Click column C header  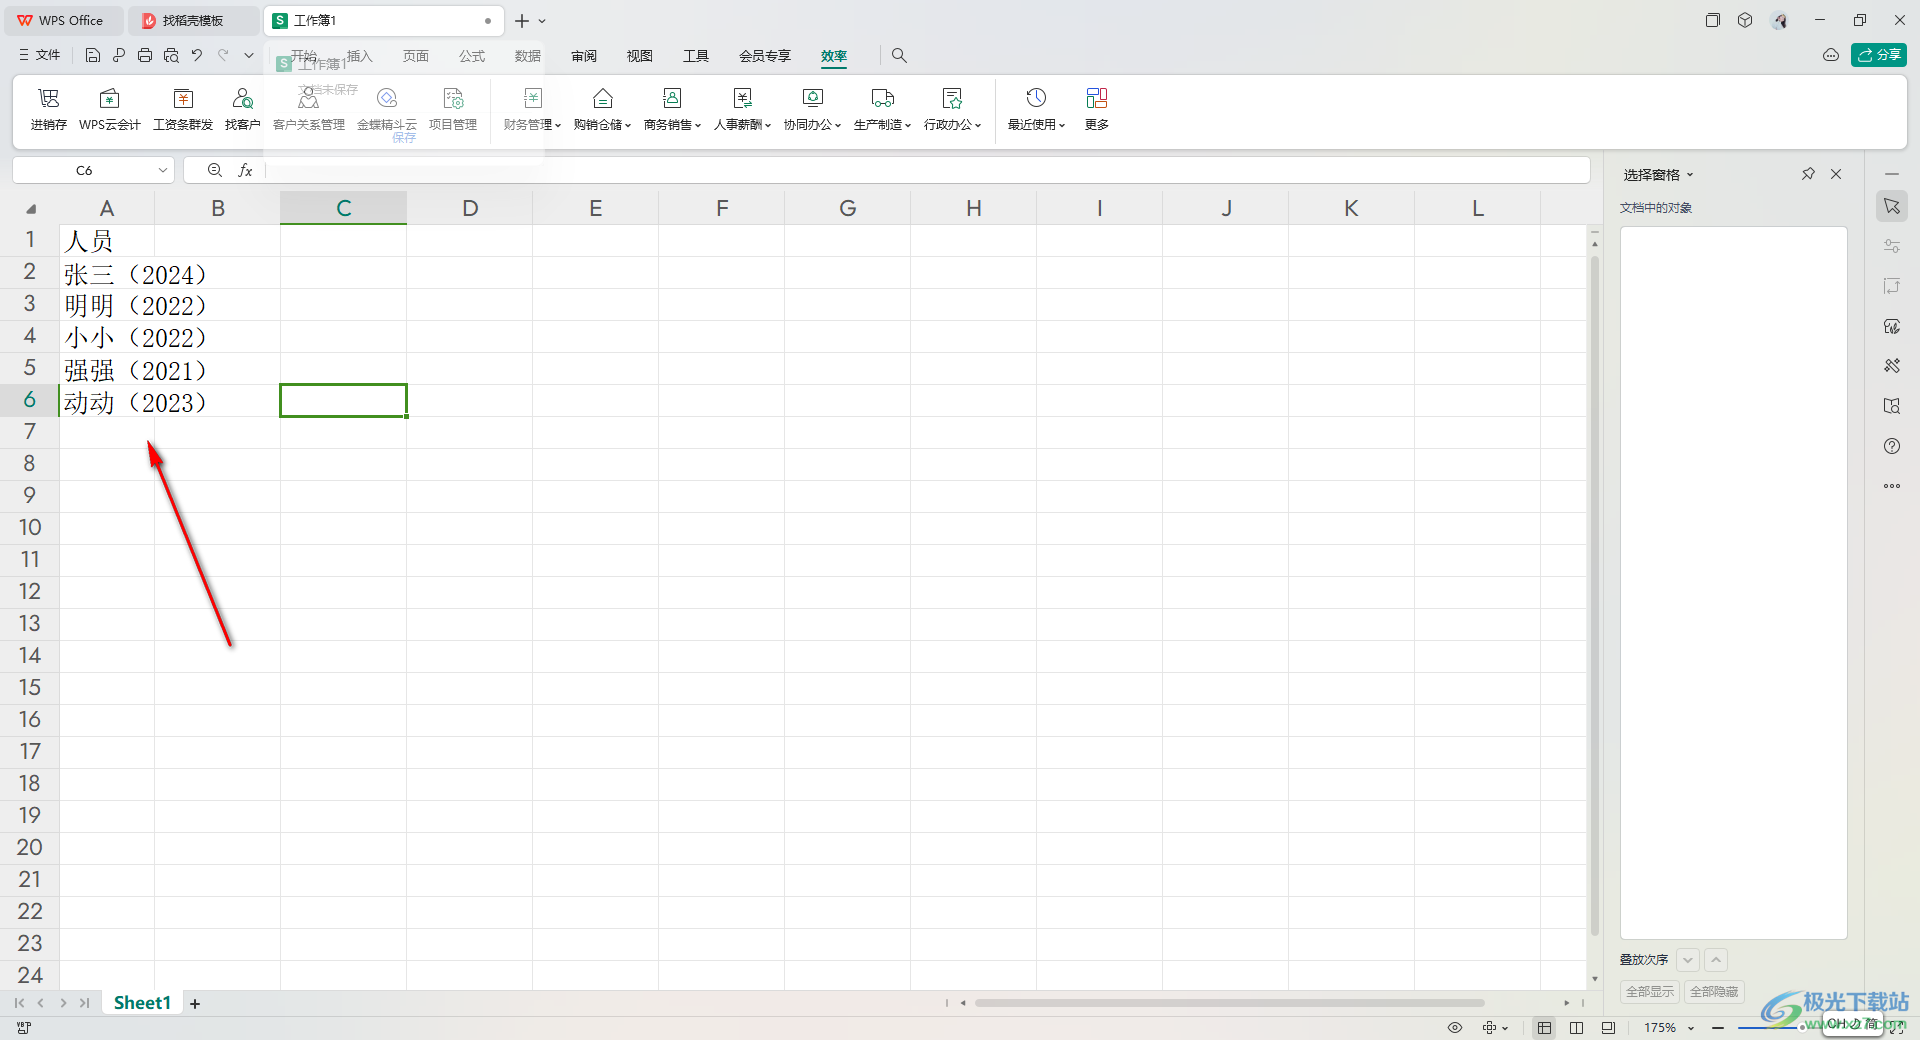(x=343, y=208)
